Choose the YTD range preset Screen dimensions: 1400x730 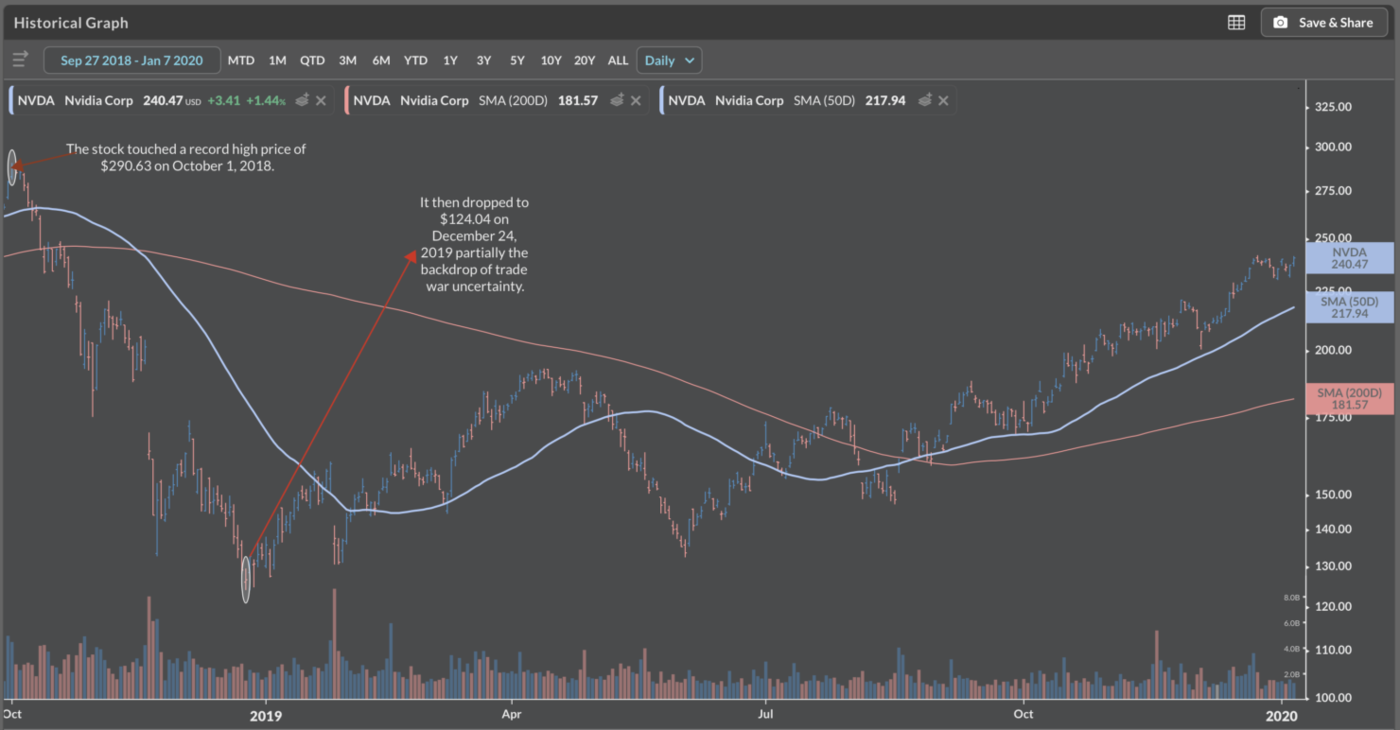[x=415, y=60]
